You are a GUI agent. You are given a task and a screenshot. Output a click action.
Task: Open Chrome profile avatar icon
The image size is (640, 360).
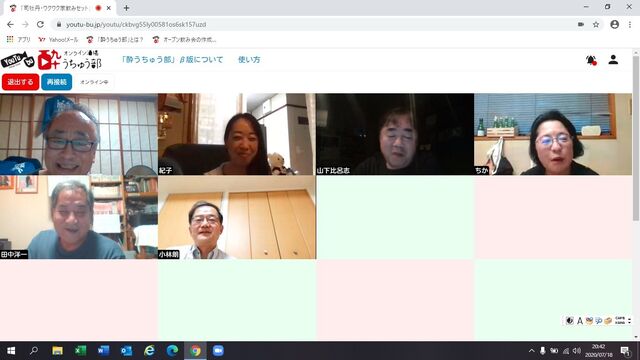(614, 24)
